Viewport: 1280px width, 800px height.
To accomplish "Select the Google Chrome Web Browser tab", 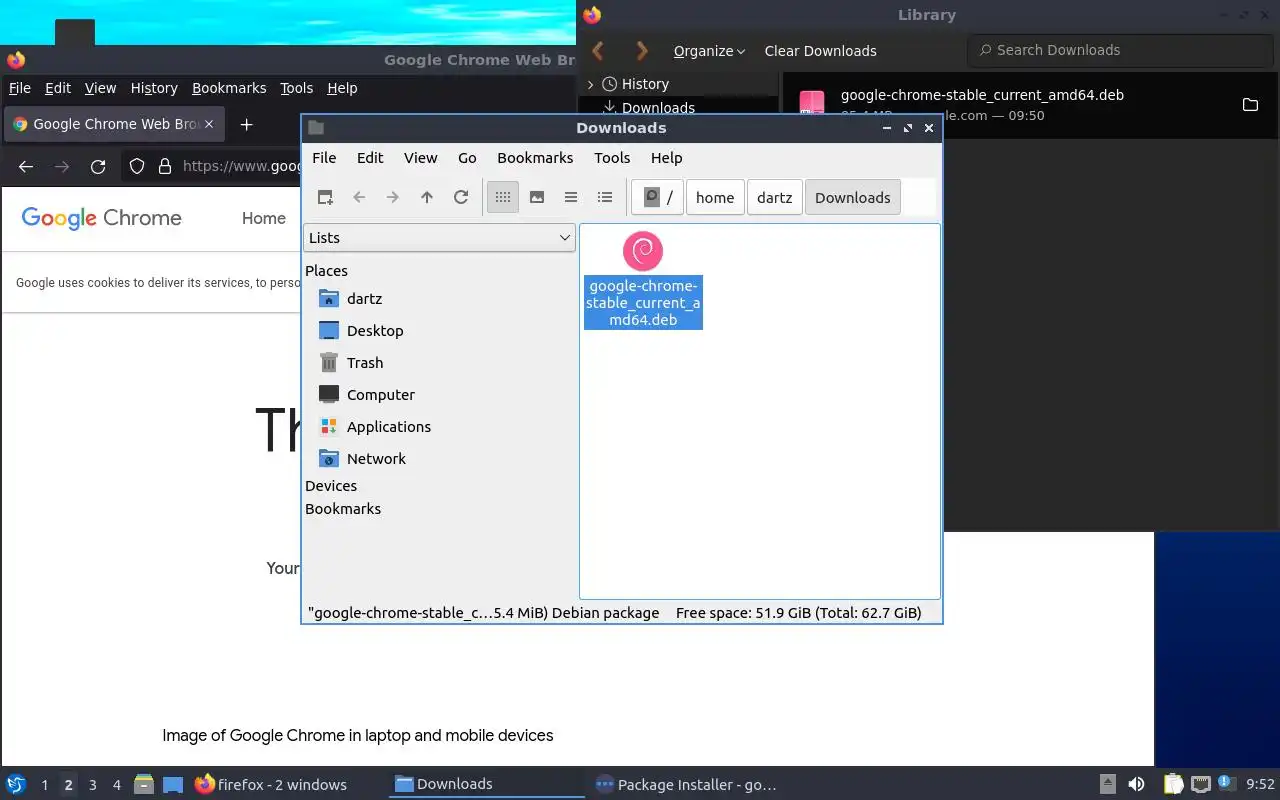I will [x=114, y=124].
